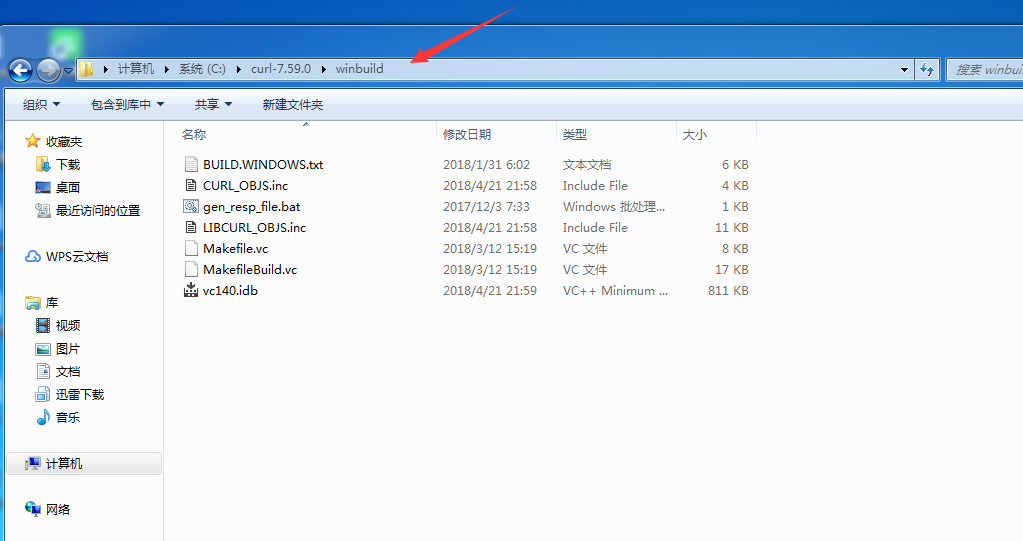Select 网络 in the navigation pane

pos(57,509)
